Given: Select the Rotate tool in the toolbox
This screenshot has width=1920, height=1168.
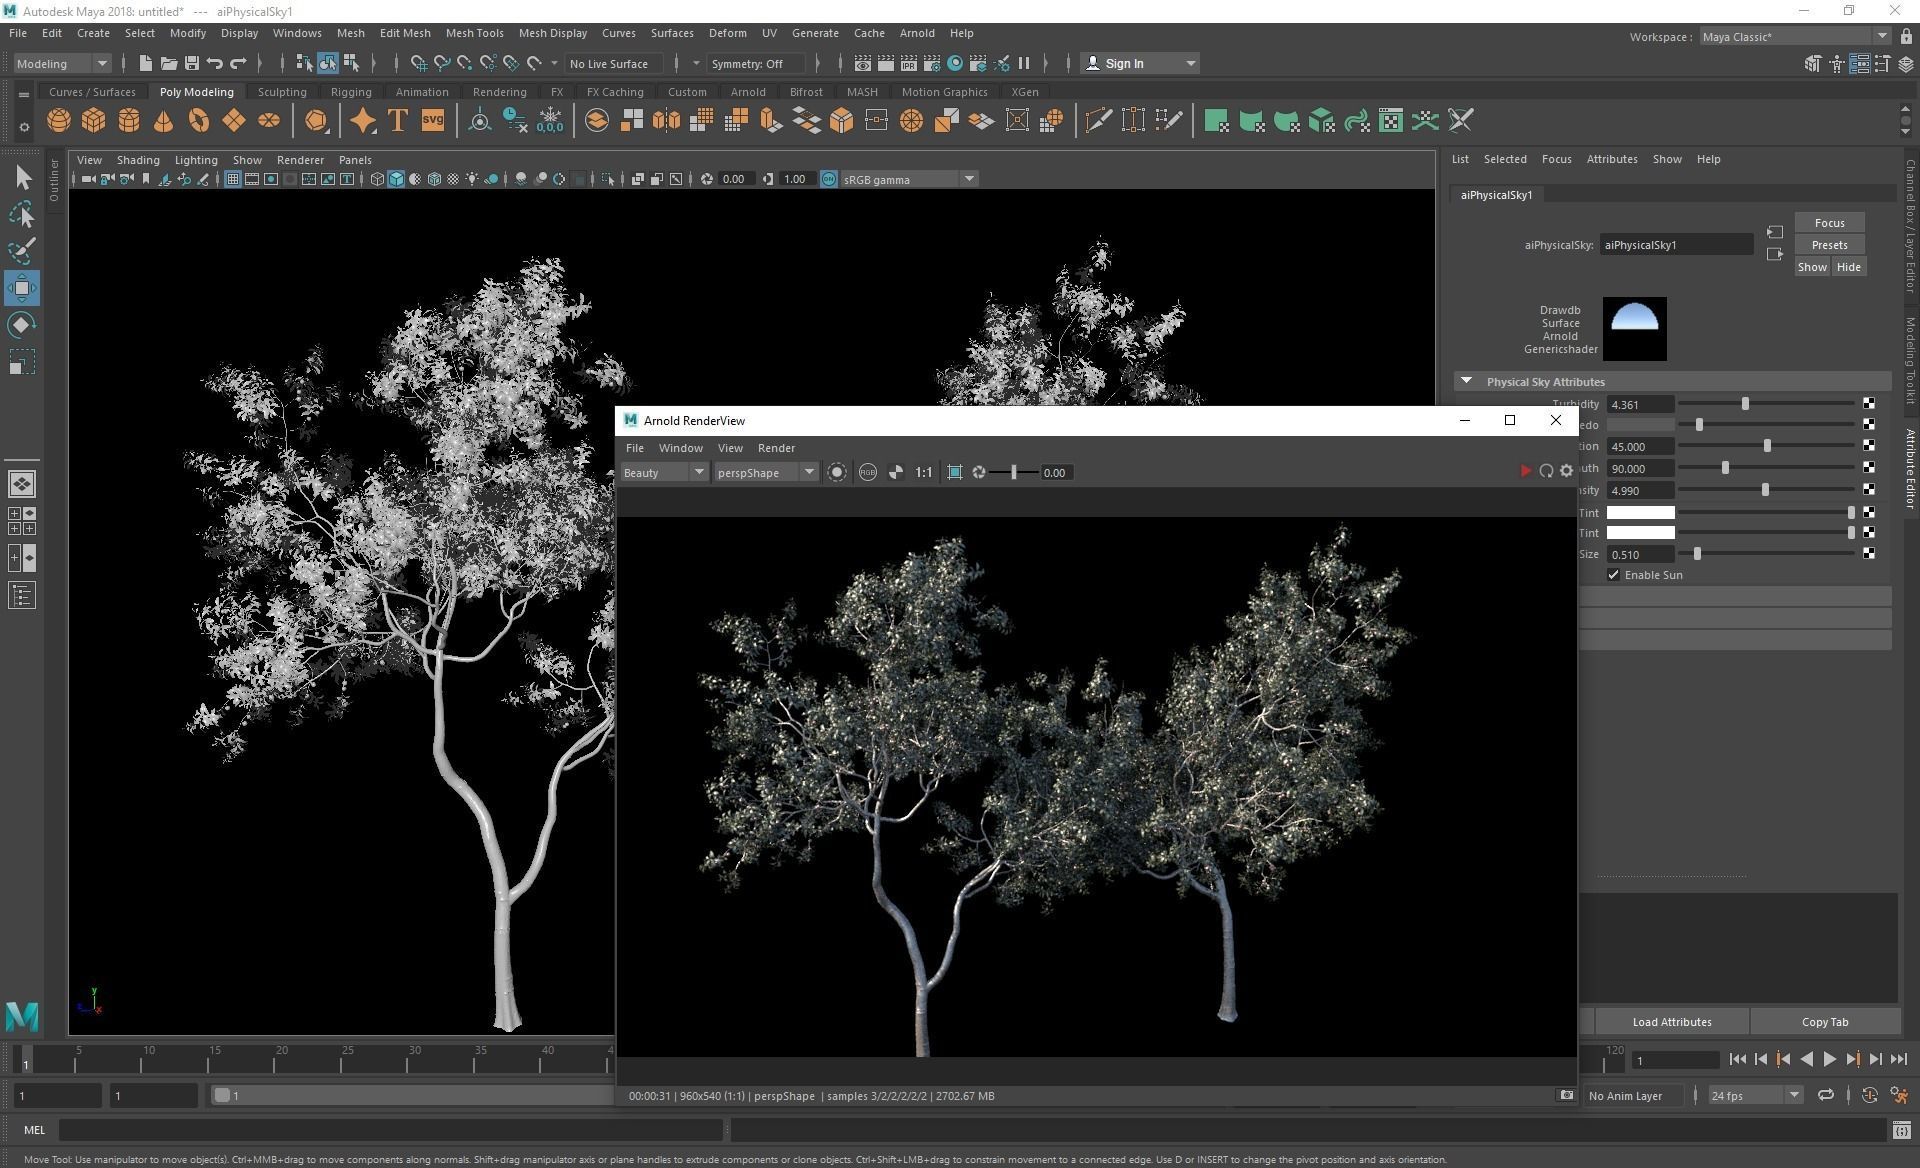Looking at the screenshot, I should coord(22,325).
